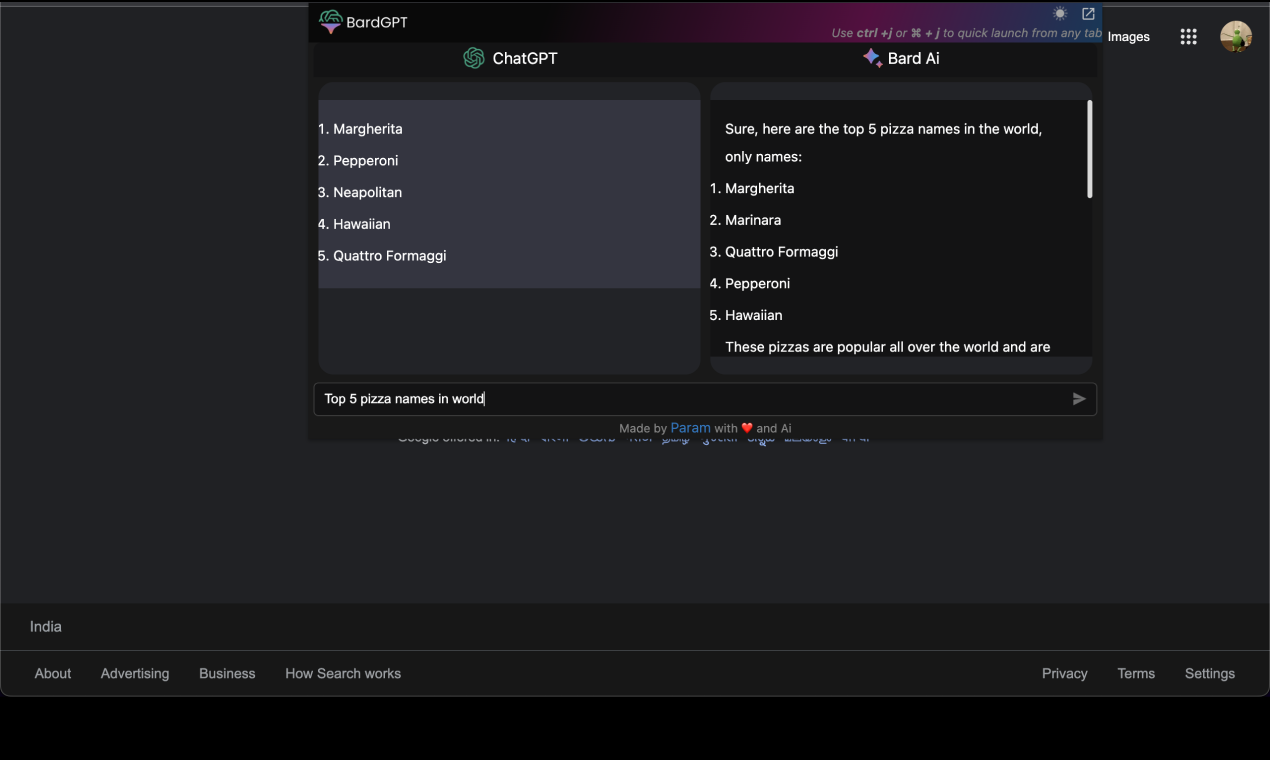Open BardGPT in new window icon
The image size is (1270, 760).
tap(1088, 14)
